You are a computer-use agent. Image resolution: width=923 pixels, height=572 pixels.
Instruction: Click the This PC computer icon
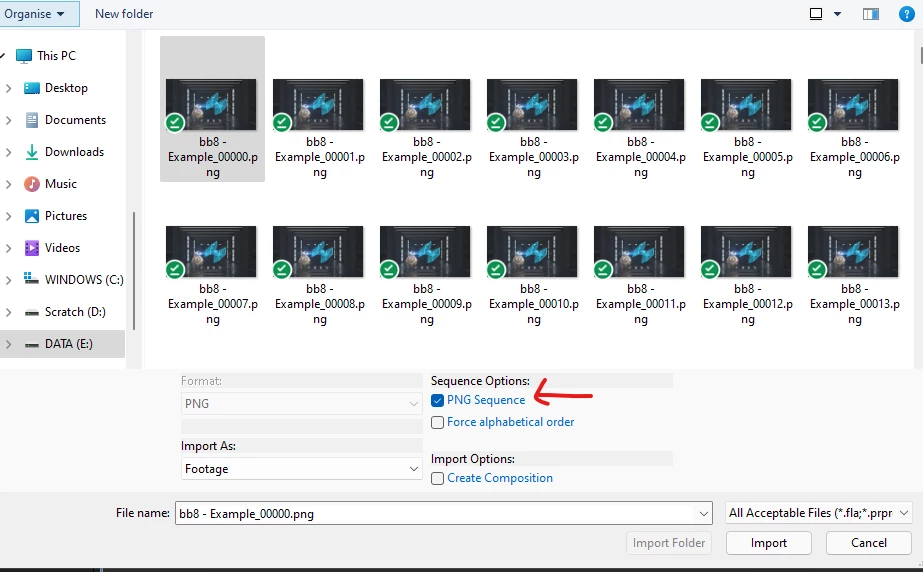coord(24,56)
